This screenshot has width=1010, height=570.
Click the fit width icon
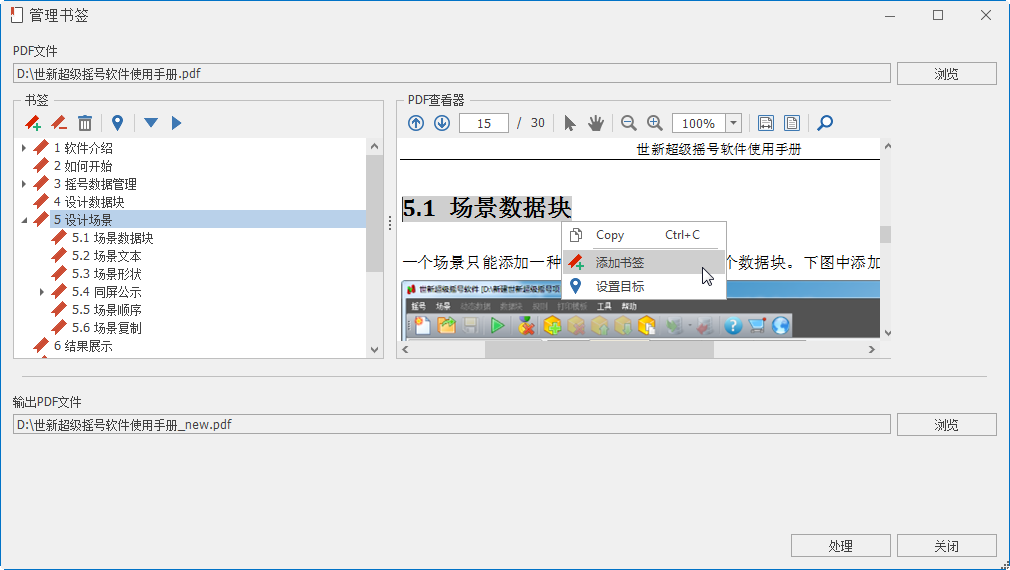[x=766, y=123]
